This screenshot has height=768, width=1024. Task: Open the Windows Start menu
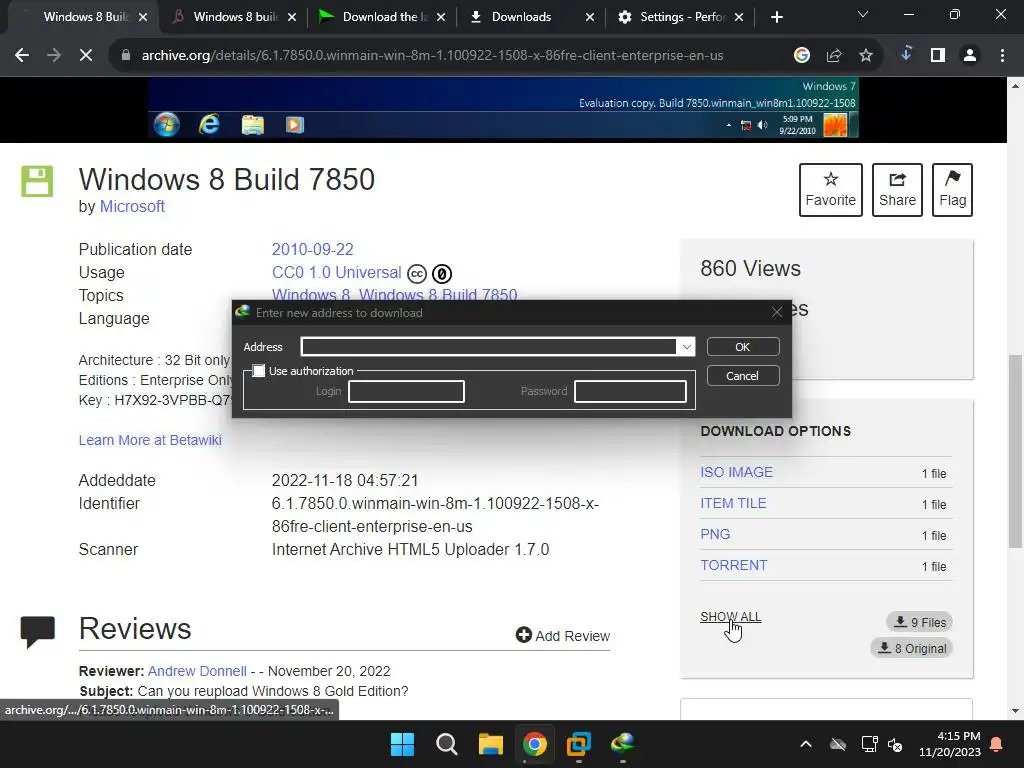(x=402, y=744)
